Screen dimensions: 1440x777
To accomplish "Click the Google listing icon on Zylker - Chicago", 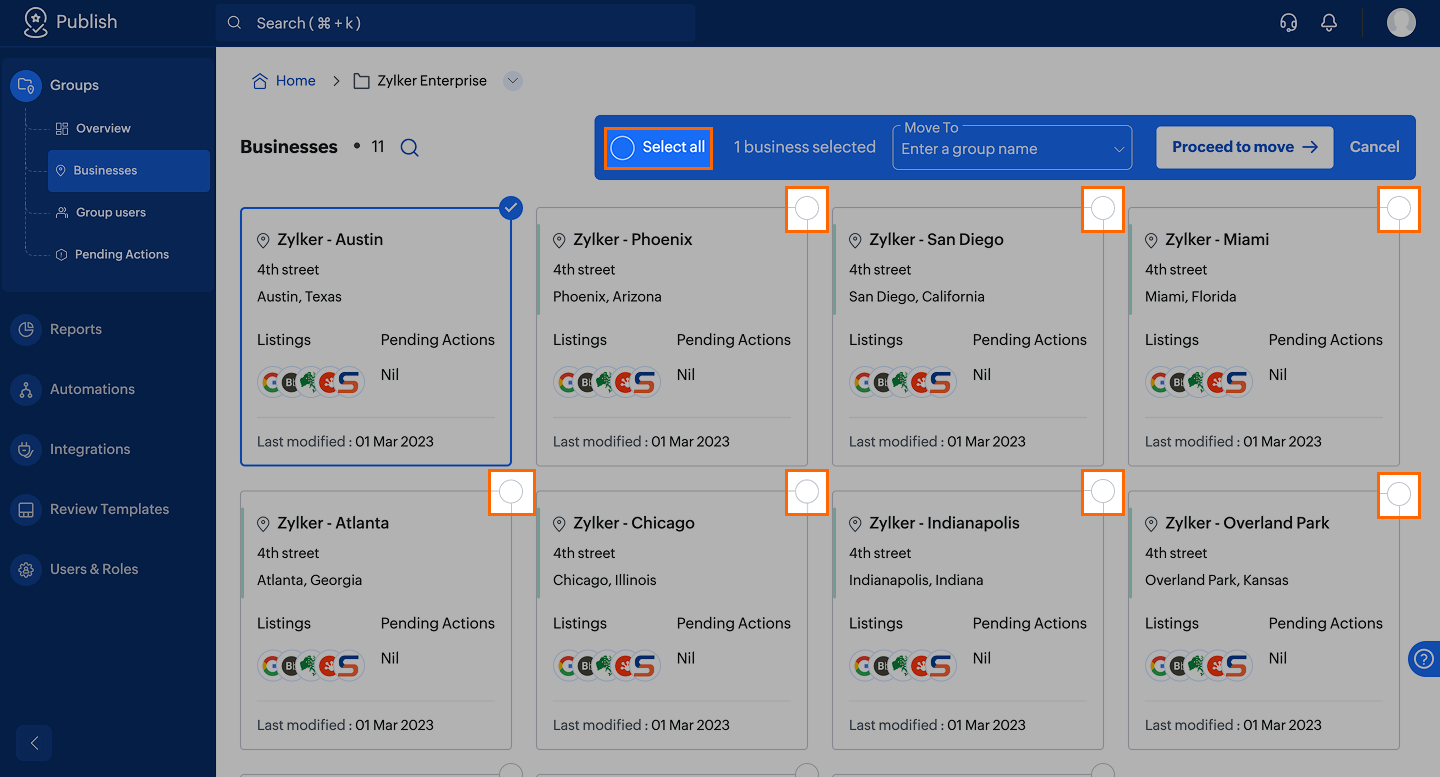I will [567, 665].
